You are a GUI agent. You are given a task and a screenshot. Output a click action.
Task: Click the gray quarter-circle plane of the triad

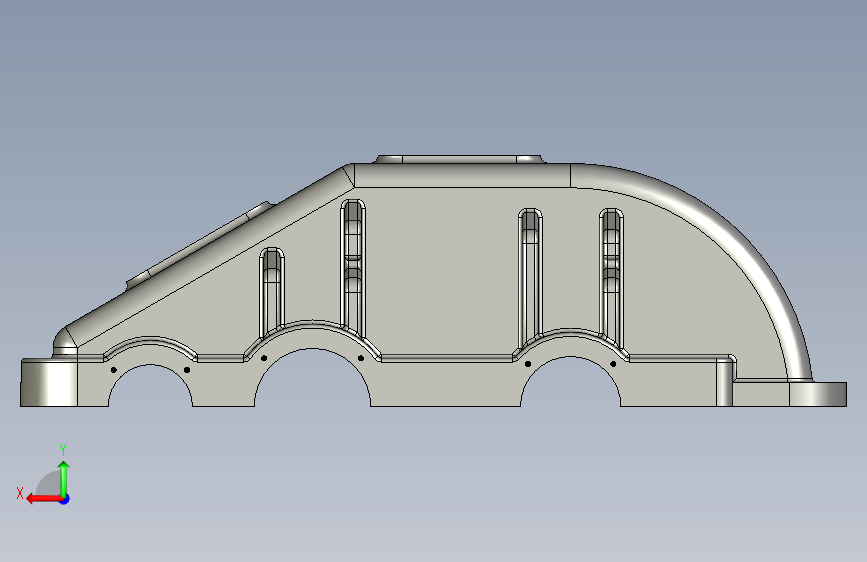coord(50,485)
